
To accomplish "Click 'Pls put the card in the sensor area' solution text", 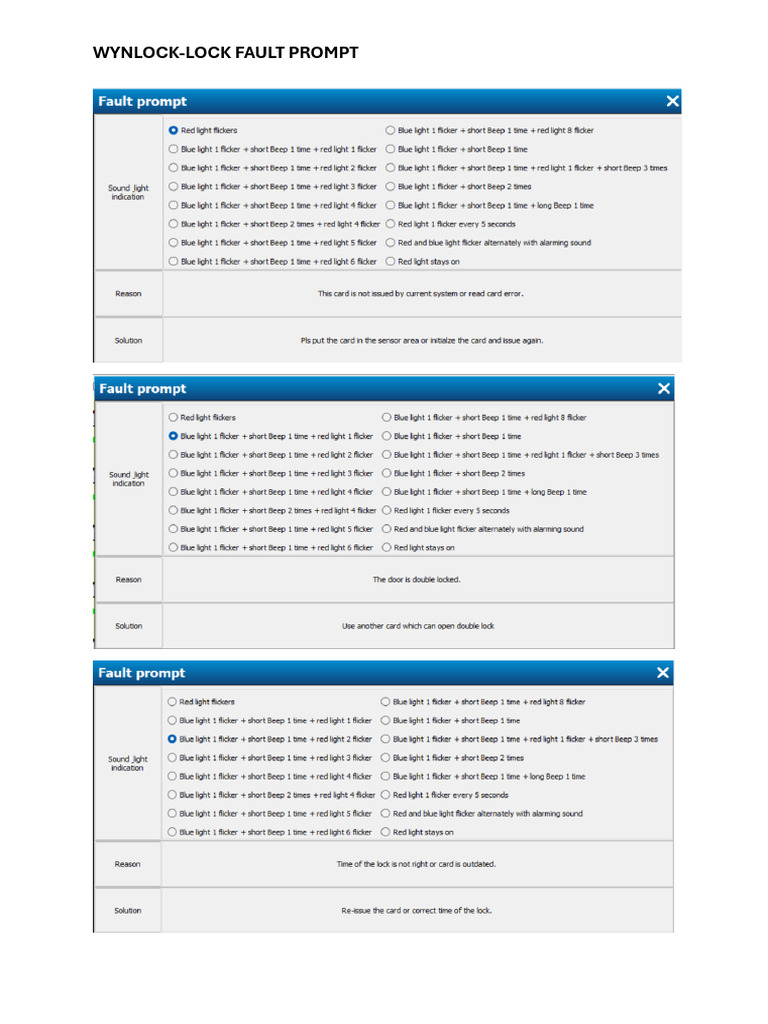I will tap(422, 340).
